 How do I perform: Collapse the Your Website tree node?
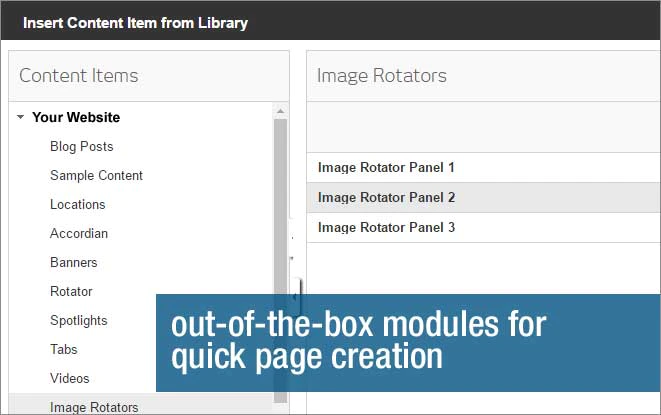(20, 117)
